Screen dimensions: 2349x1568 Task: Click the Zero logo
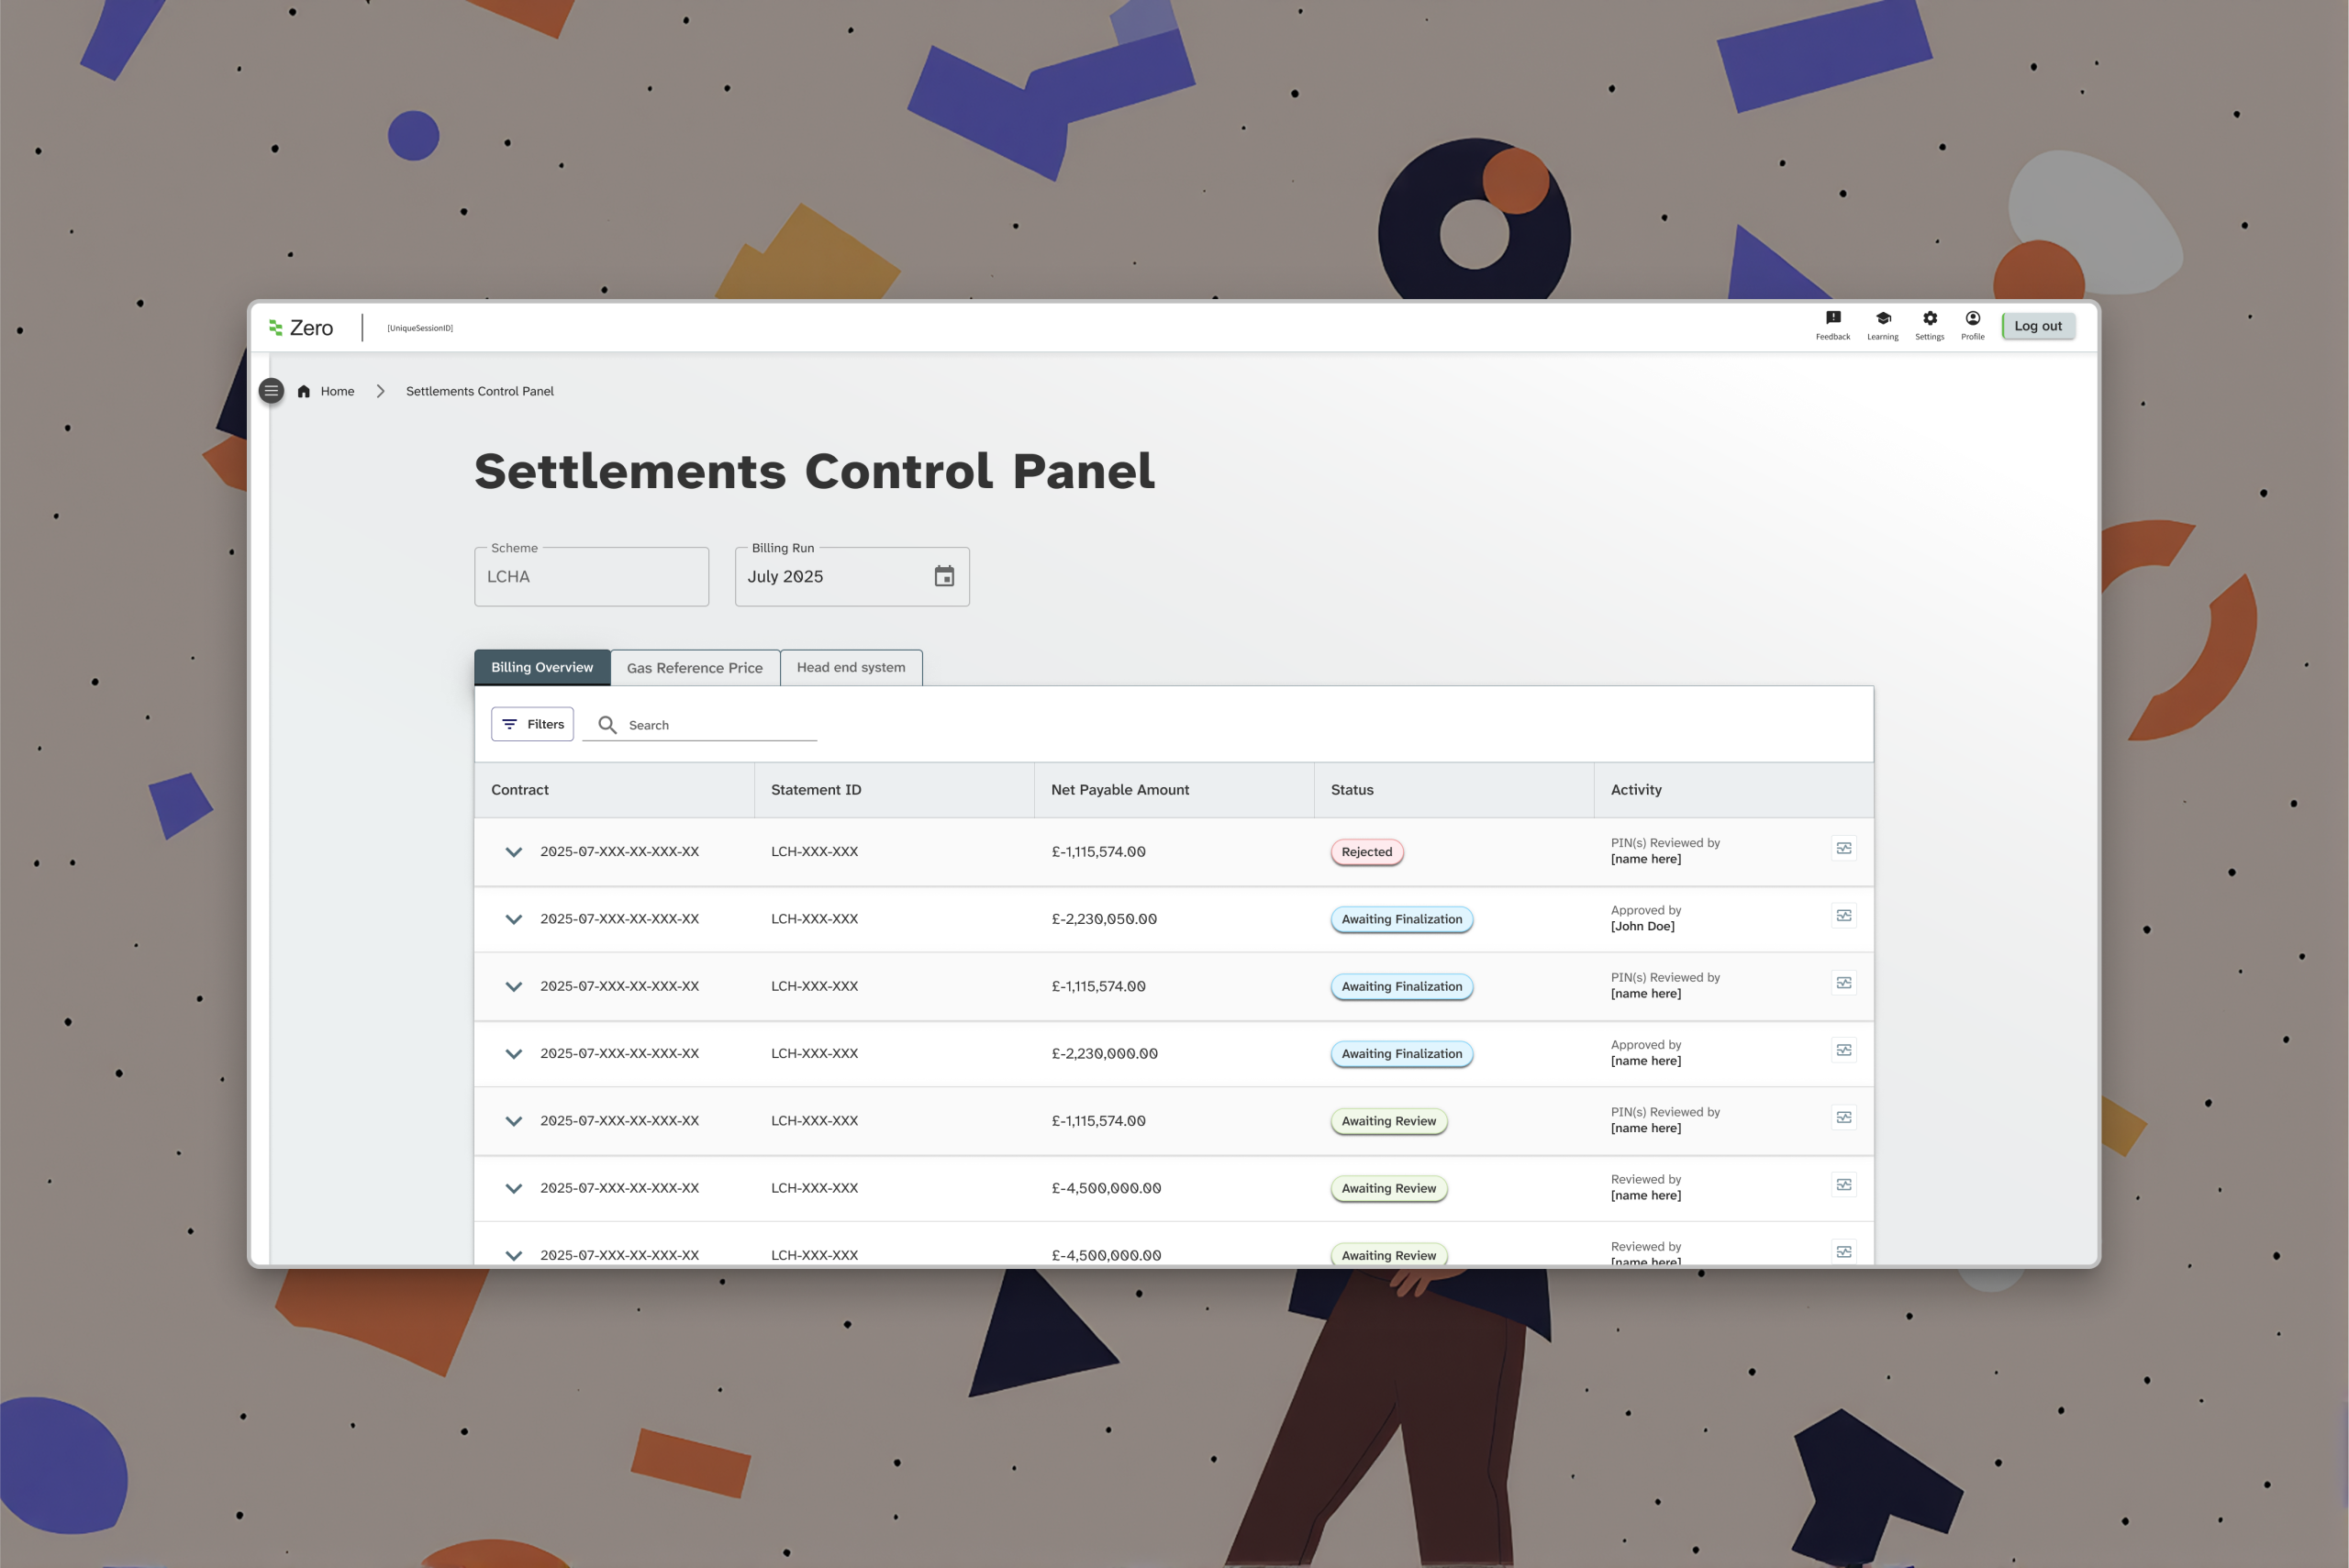coord(301,328)
